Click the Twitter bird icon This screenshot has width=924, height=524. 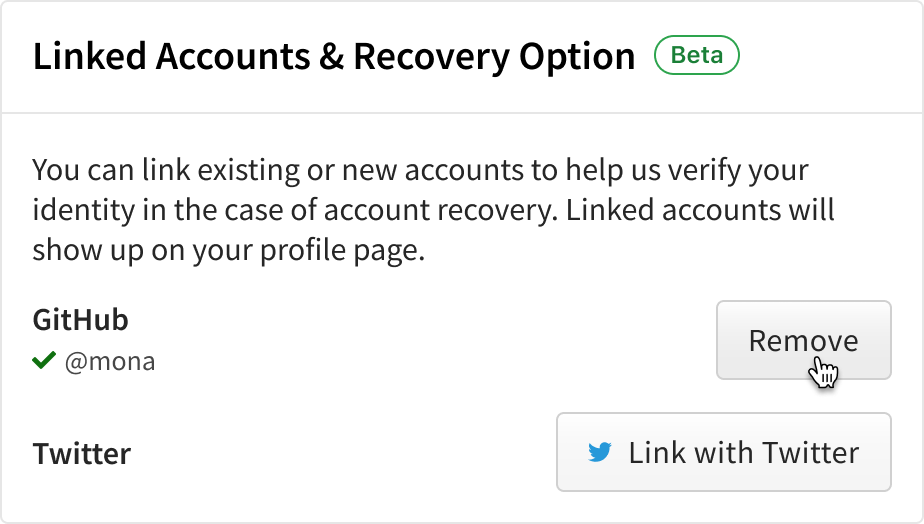click(600, 453)
